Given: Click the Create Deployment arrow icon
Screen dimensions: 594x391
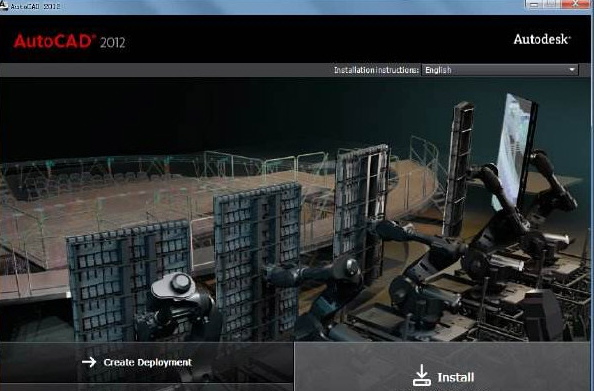Looking at the screenshot, I should pos(89,362).
